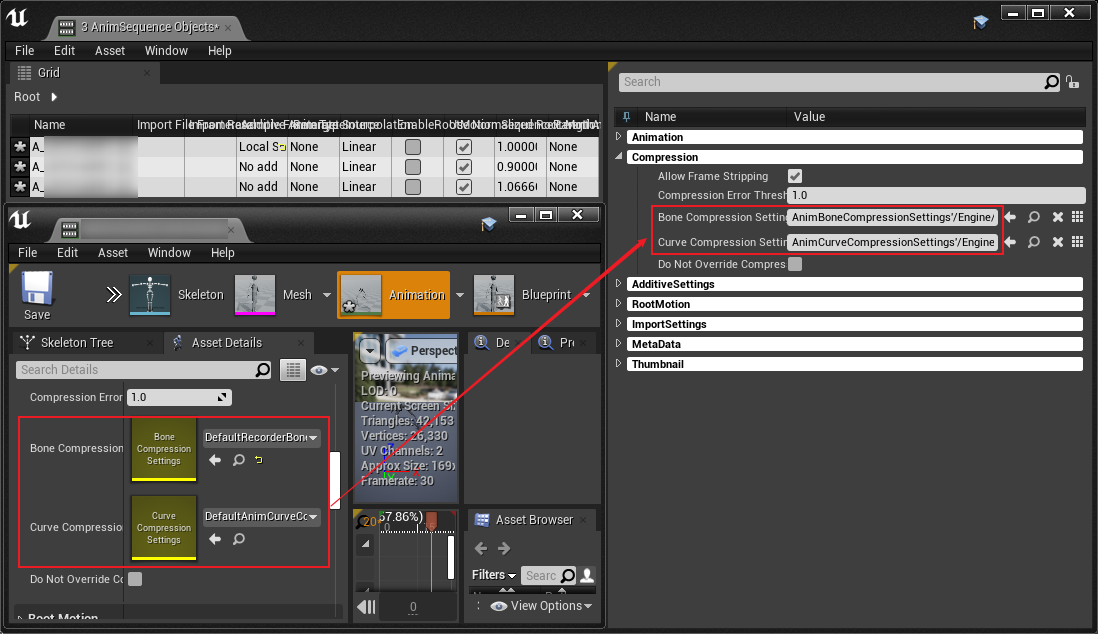This screenshot has width=1098, height=634.
Task: Click the Blueprint mode icon
Action: (x=494, y=295)
